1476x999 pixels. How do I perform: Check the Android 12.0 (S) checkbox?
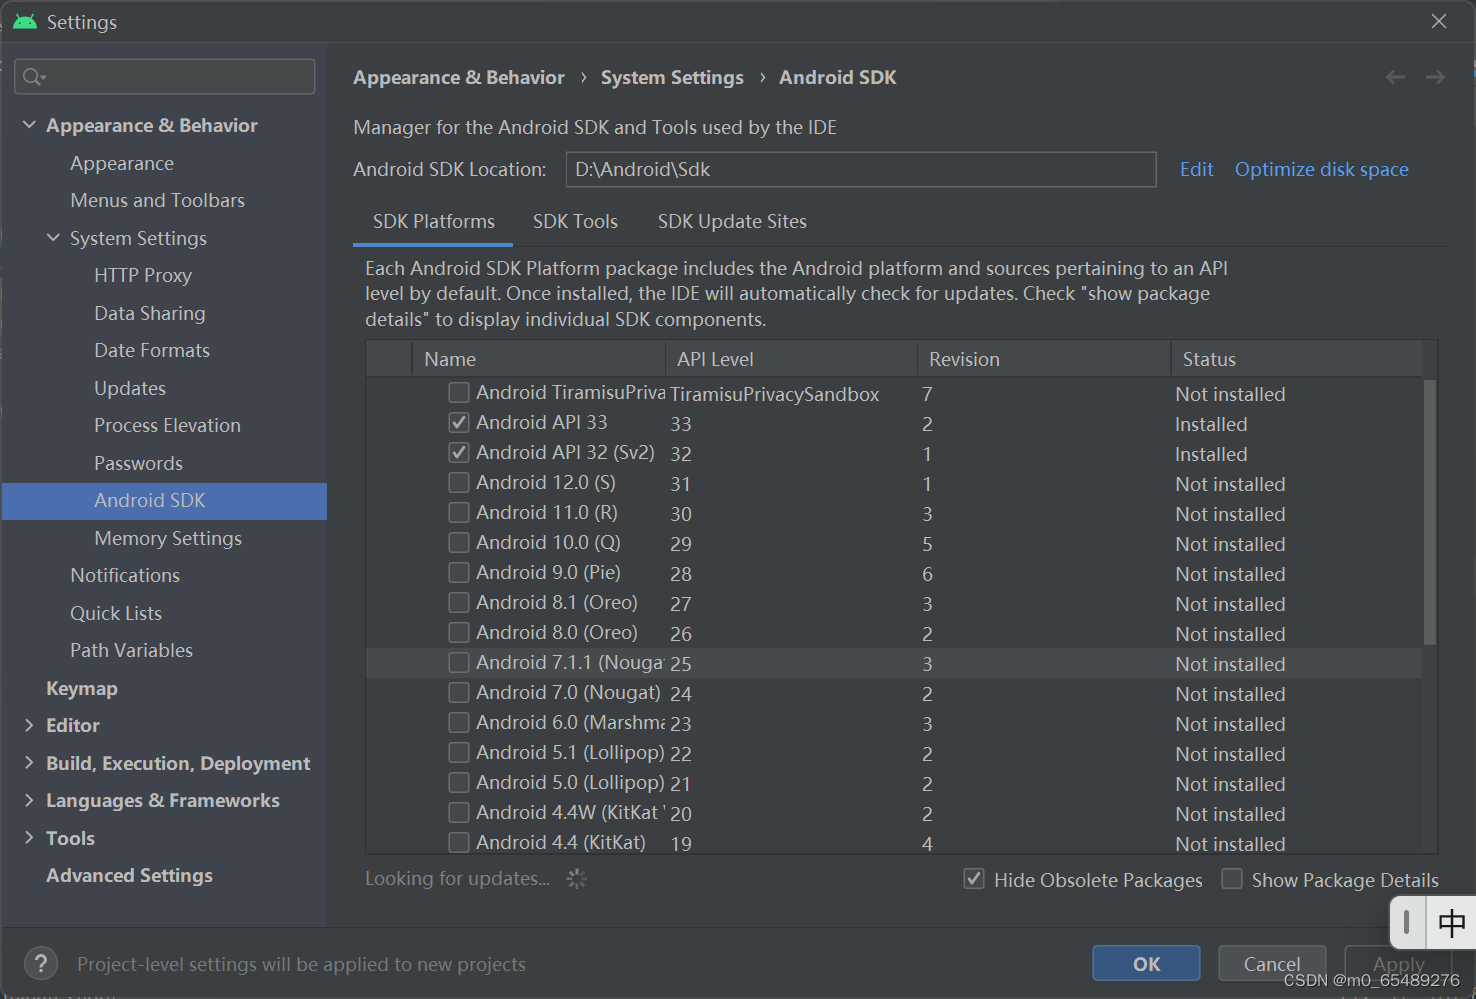tap(459, 482)
